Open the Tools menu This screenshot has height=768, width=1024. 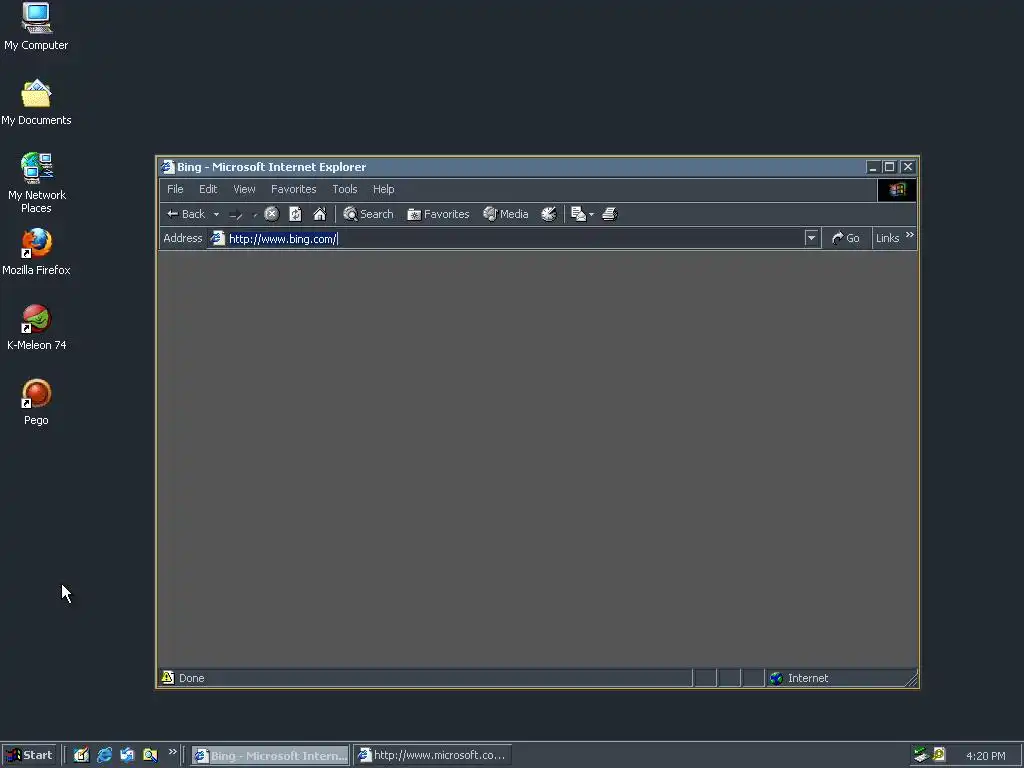pos(344,189)
